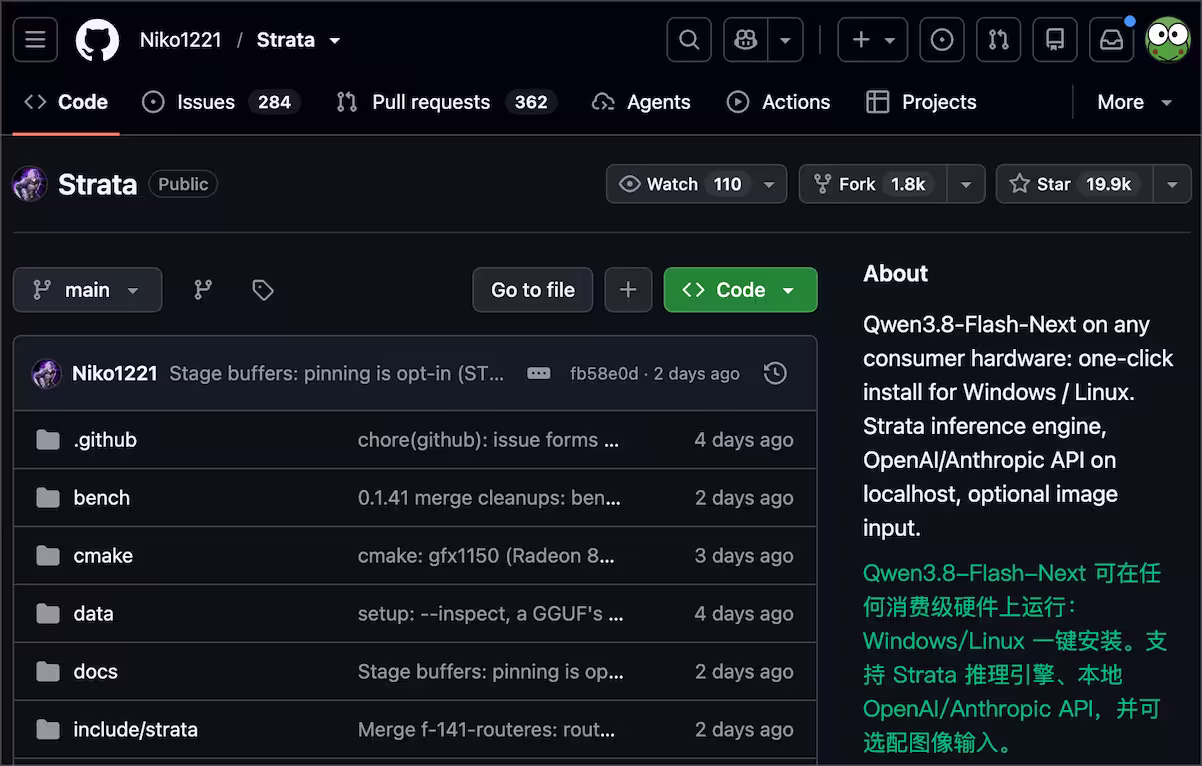
Task: Click the About heading
Action: tap(896, 274)
